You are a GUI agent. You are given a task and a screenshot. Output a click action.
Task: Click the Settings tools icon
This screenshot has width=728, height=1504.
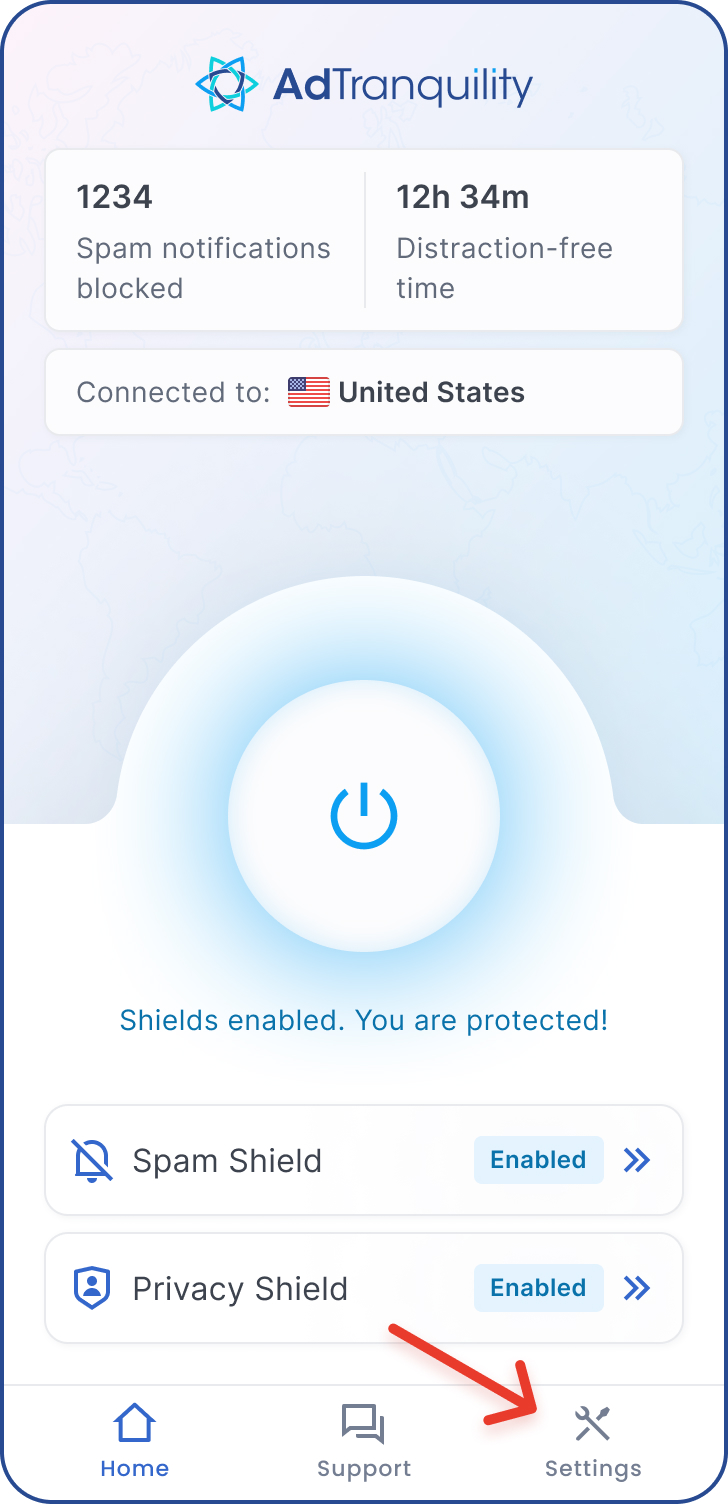(x=593, y=1421)
